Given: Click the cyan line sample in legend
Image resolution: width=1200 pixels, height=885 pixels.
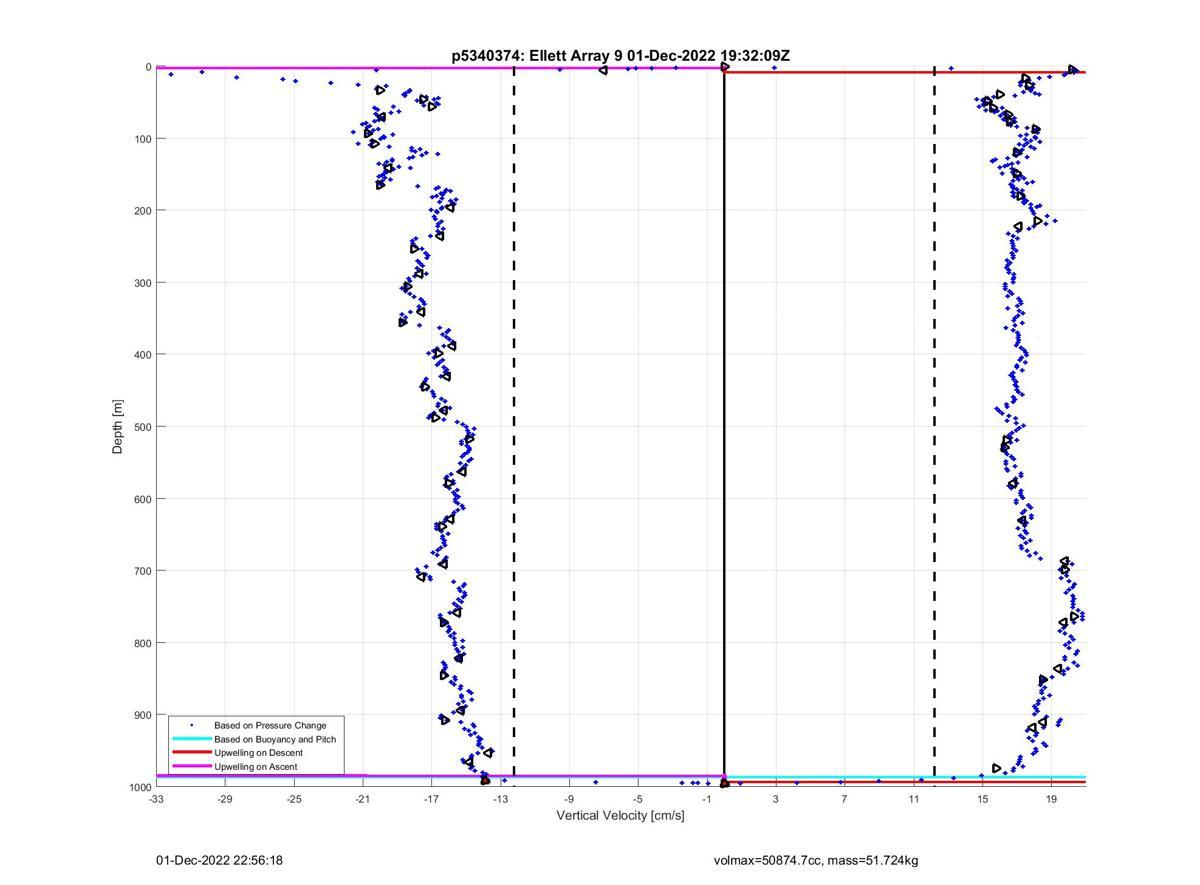Looking at the screenshot, I should pyautogui.click(x=190, y=739).
